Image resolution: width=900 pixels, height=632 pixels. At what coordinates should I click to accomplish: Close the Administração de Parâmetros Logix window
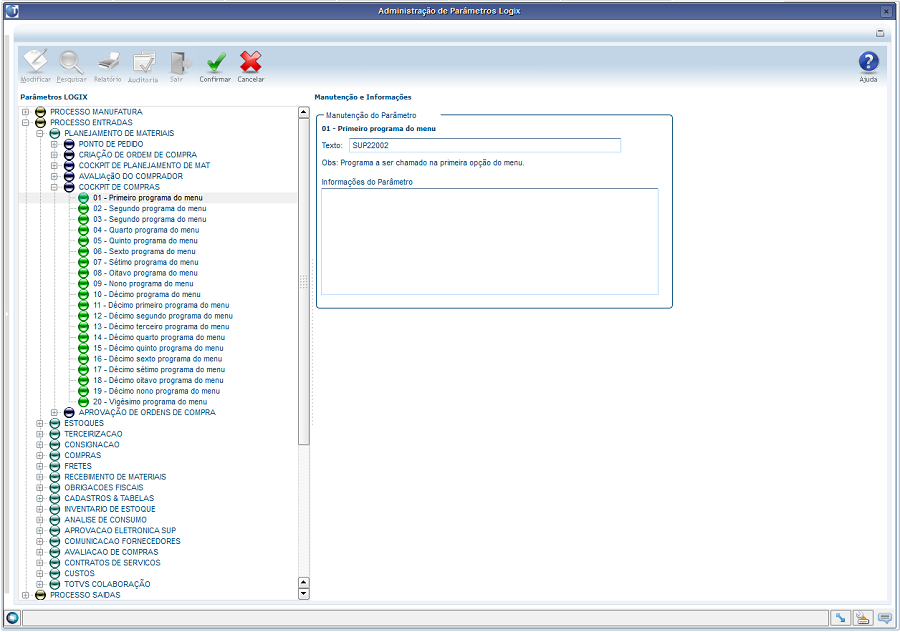[886, 11]
